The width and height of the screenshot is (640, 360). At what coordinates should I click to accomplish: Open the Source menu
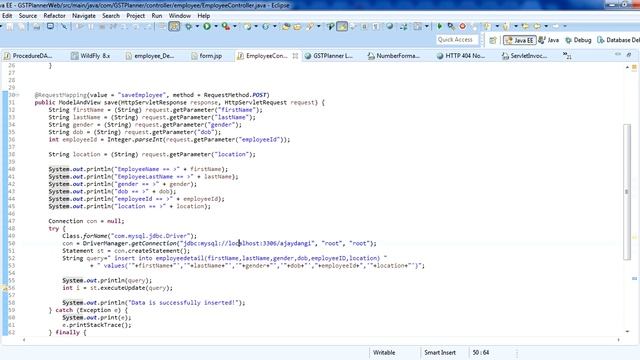(x=28, y=16)
